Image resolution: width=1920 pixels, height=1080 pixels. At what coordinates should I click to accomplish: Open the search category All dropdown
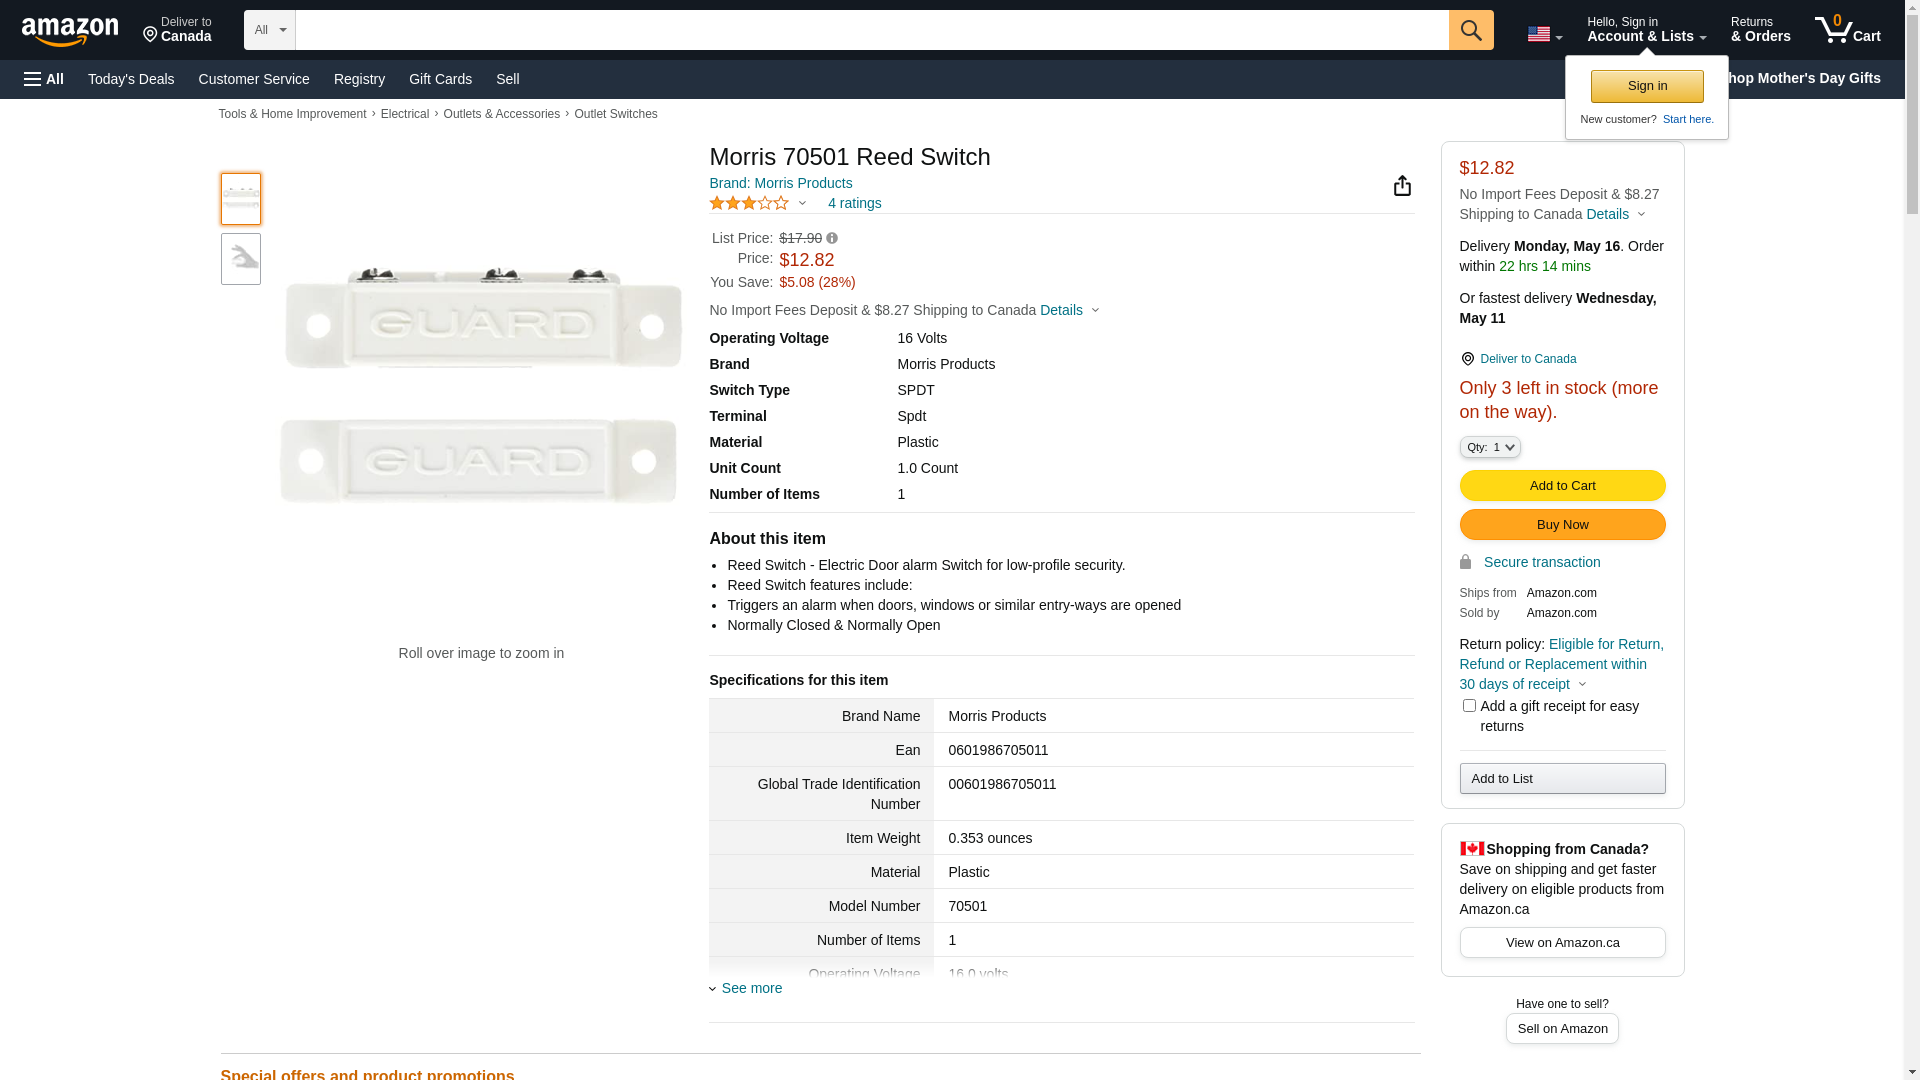point(269,30)
